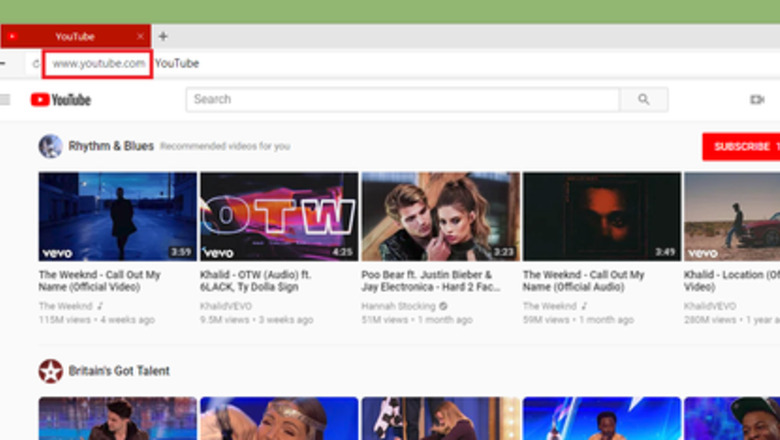This screenshot has height=440, width=780.
Task: Subscribe to the Rhythm & Blues channel
Action: (x=741, y=147)
